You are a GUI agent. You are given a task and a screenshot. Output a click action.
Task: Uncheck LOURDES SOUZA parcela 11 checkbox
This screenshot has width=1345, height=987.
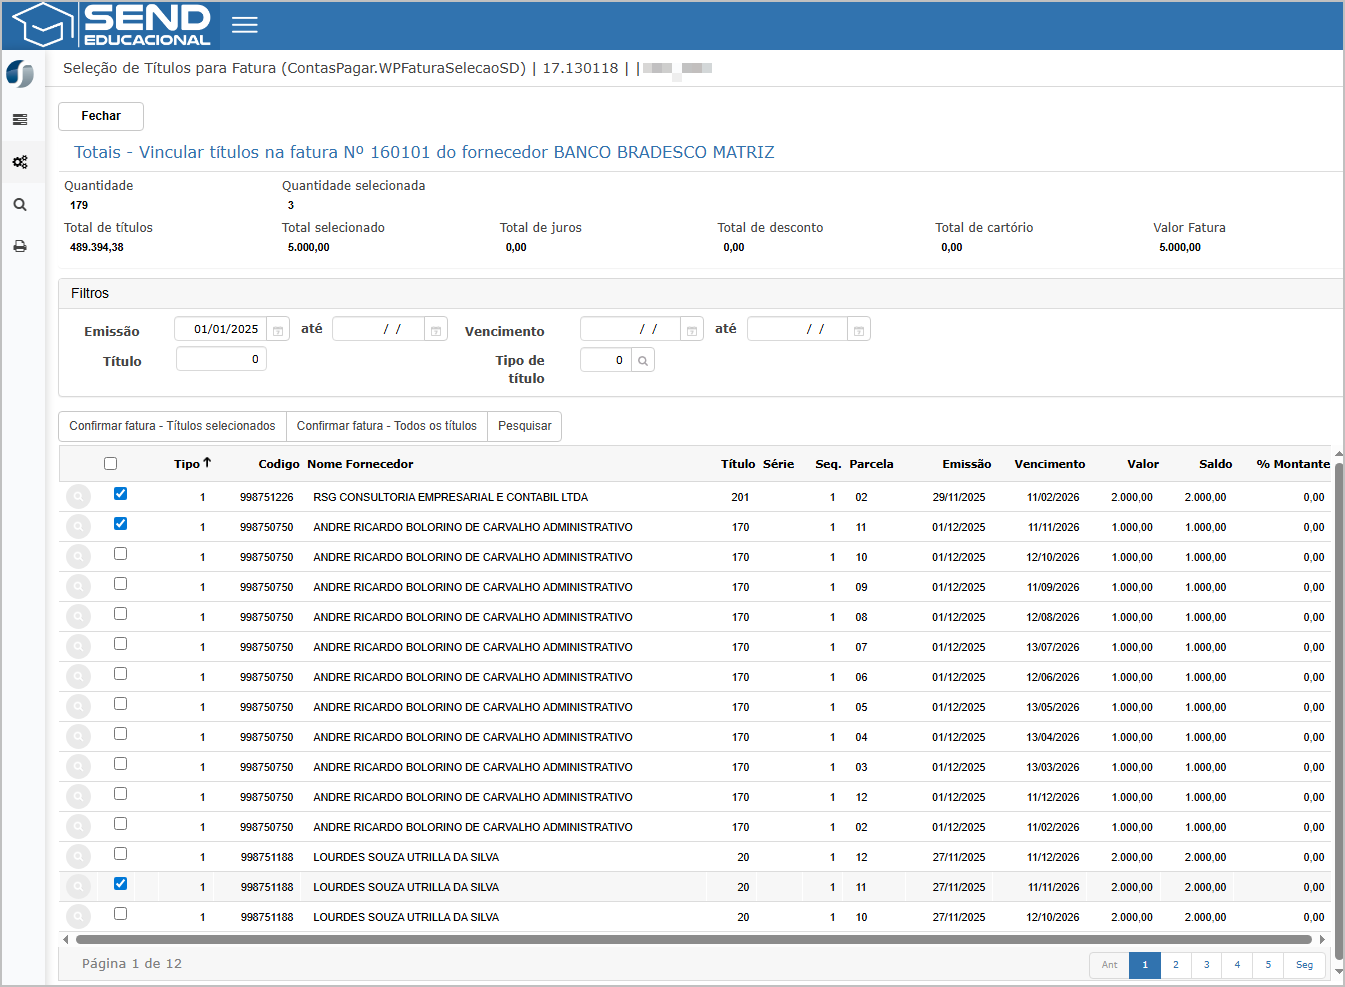tap(121, 884)
